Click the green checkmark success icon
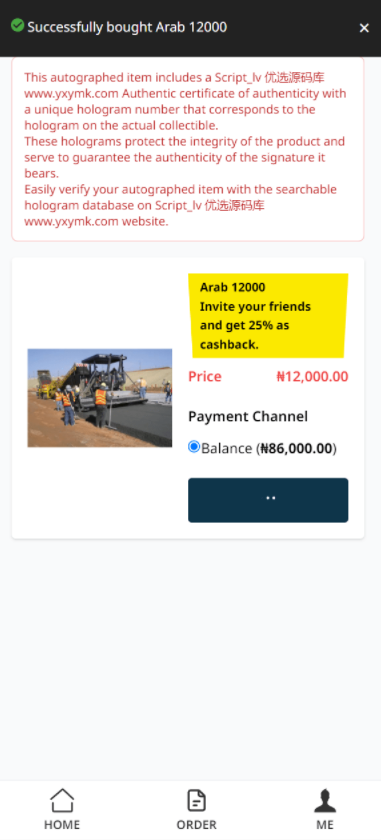This screenshot has width=381, height=840. (17, 25)
